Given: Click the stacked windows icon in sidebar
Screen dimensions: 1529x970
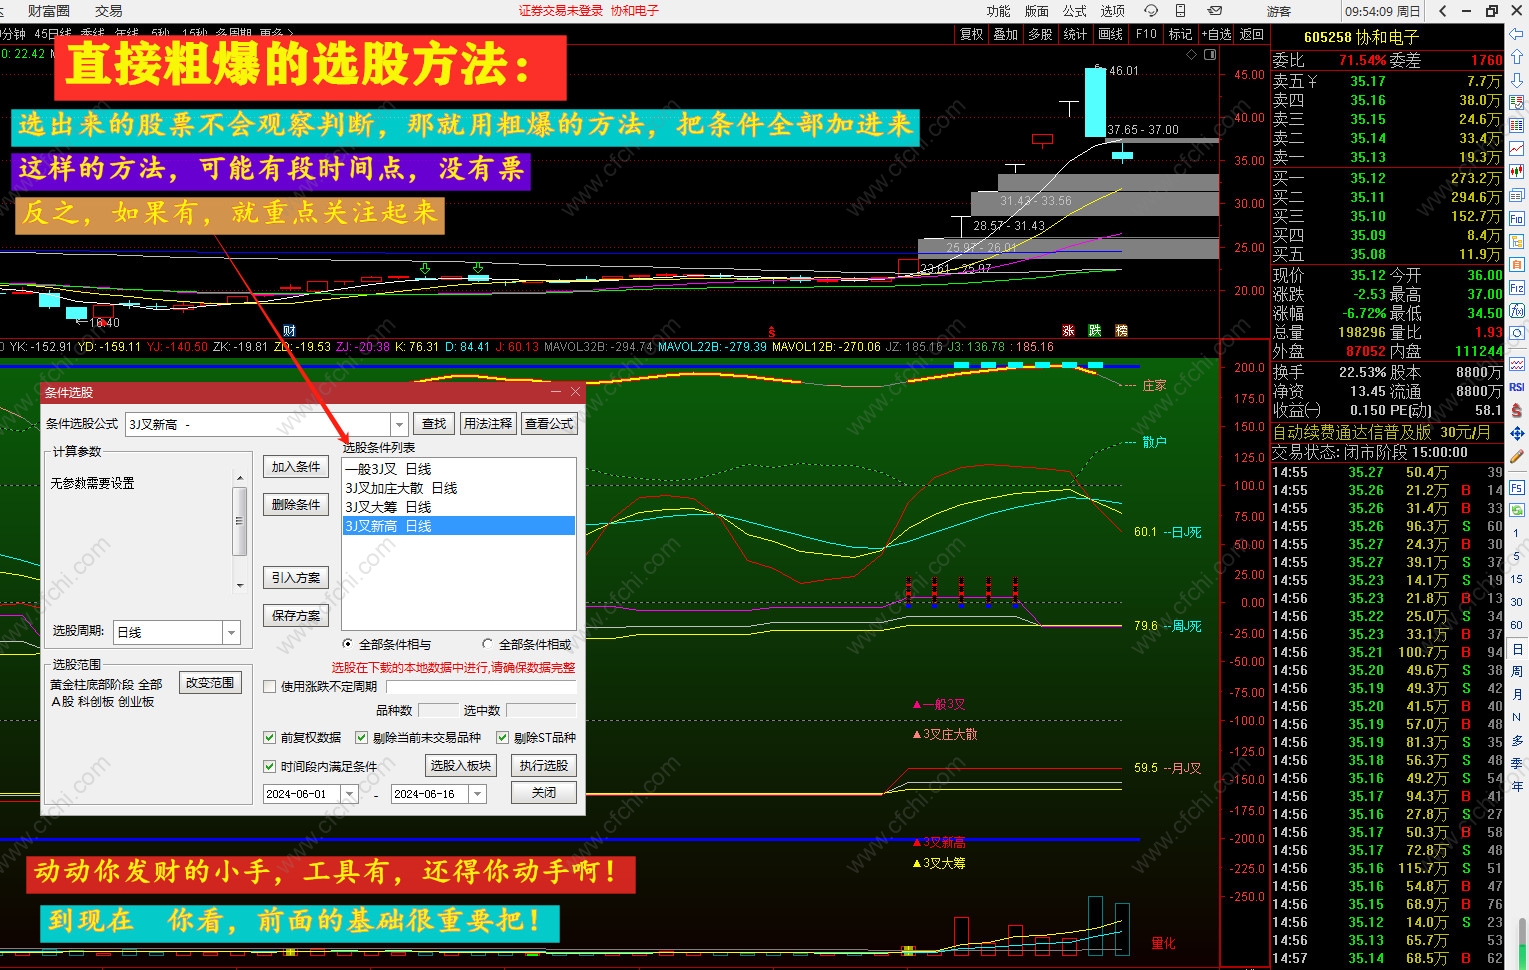Looking at the screenshot, I should click(x=1517, y=194).
